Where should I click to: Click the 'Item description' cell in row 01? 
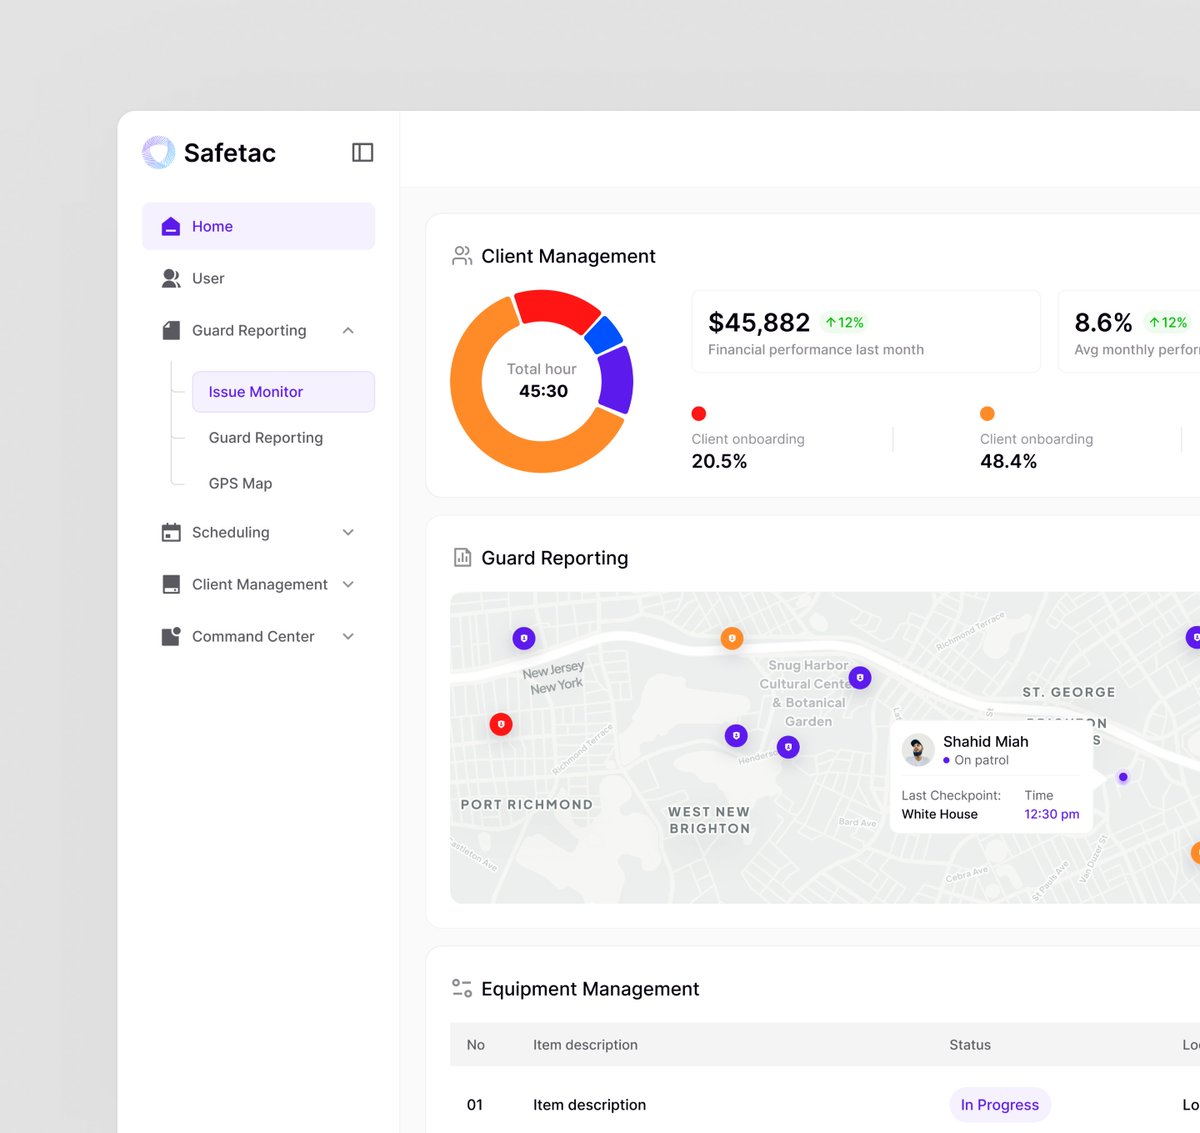pyautogui.click(x=589, y=1105)
